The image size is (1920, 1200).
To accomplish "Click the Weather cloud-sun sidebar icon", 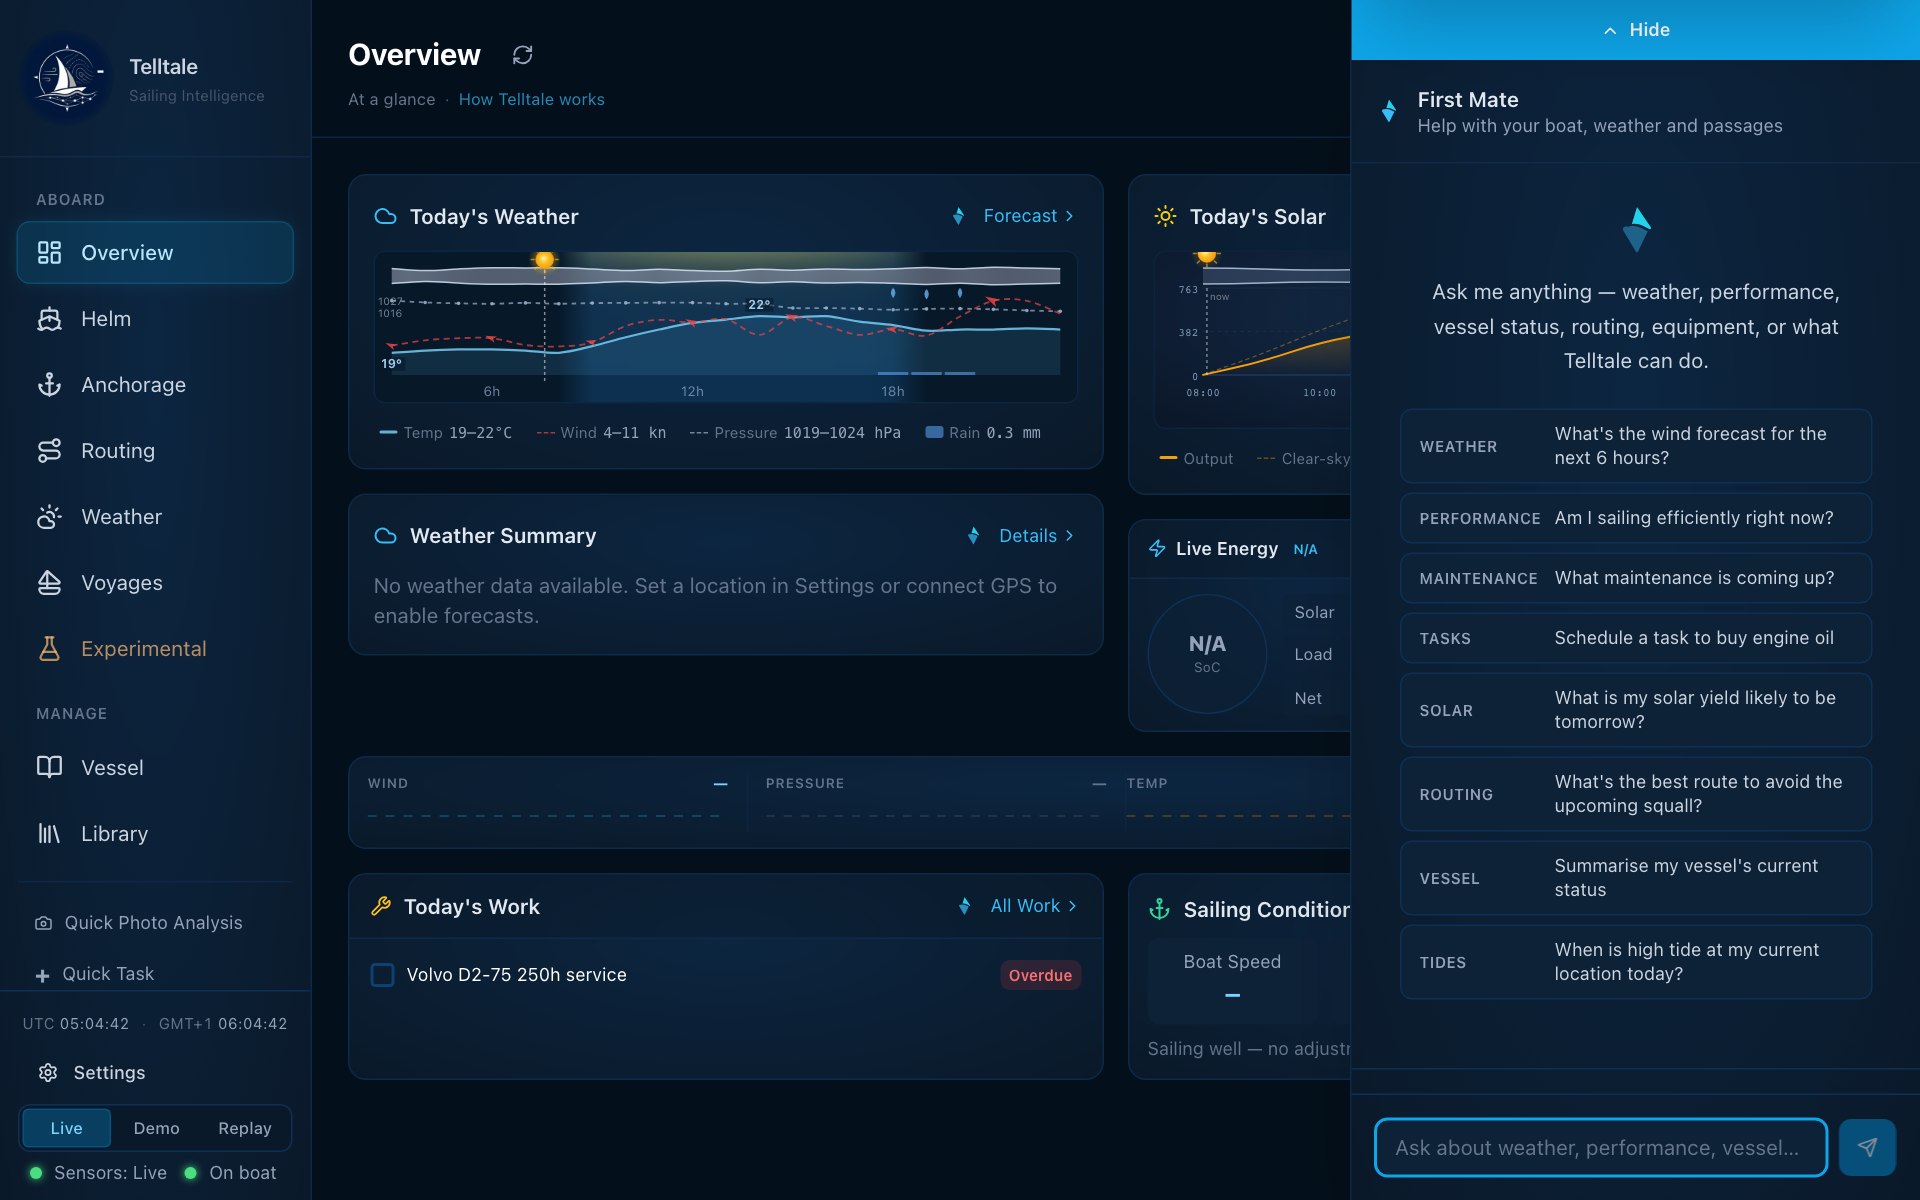I will click(49, 517).
